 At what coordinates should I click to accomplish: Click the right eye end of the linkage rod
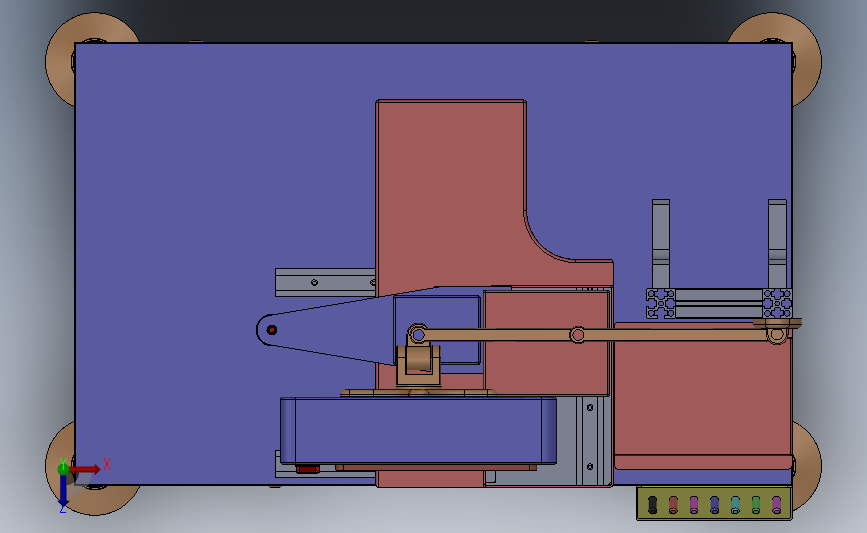click(776, 335)
